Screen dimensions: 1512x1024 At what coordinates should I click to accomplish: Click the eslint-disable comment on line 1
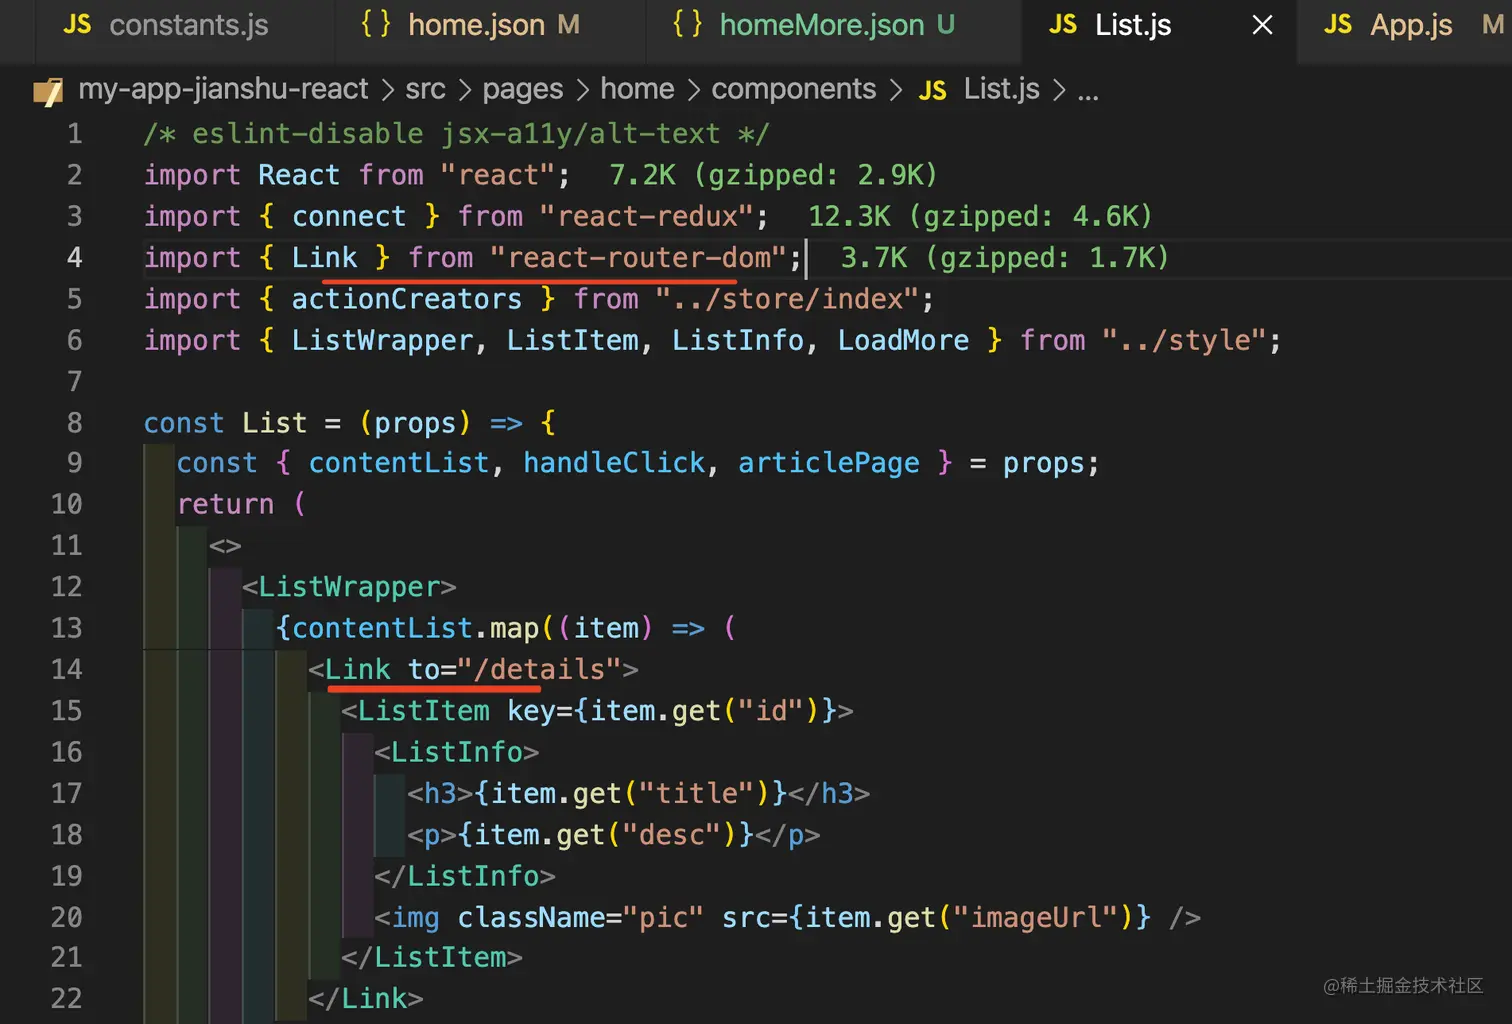click(x=456, y=134)
